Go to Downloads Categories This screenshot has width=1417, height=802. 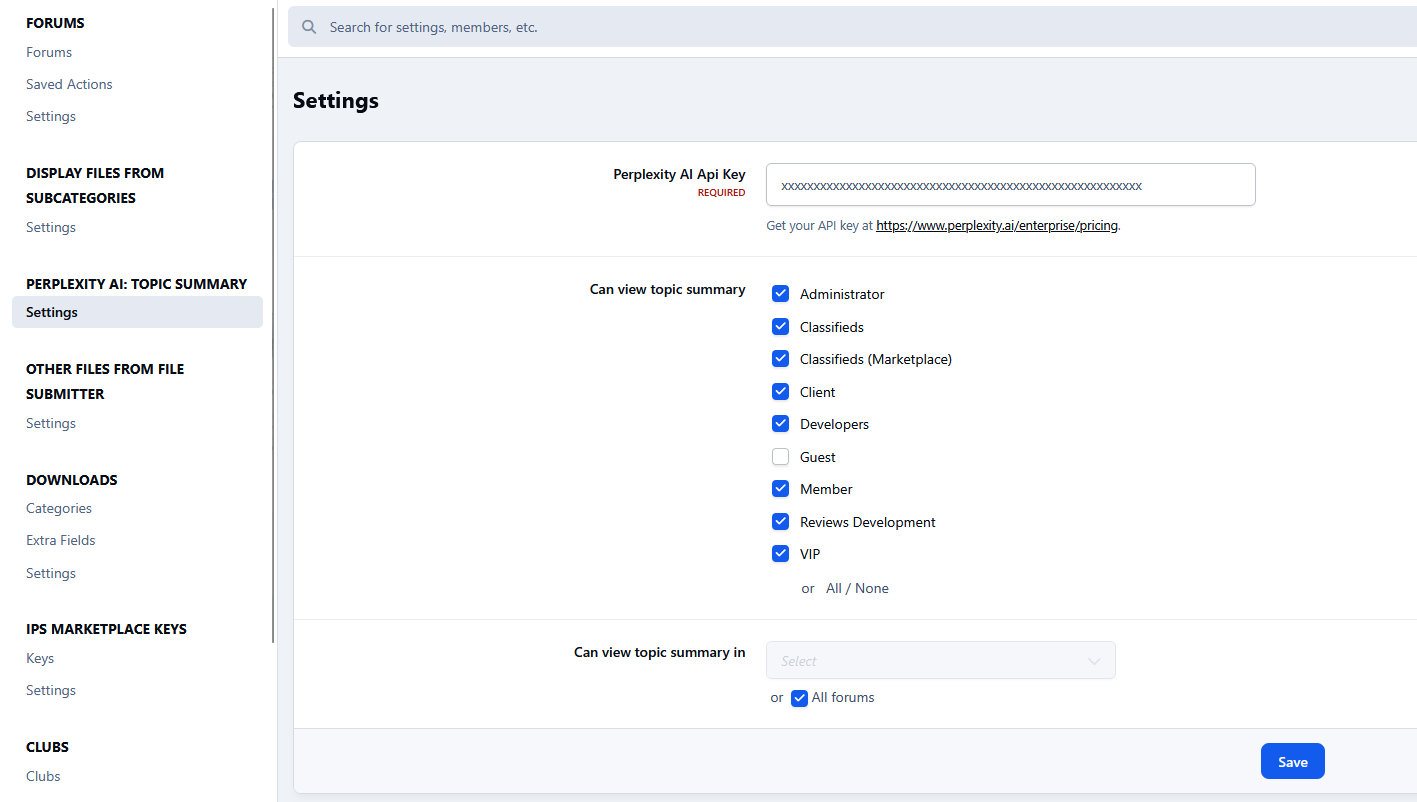(59, 508)
